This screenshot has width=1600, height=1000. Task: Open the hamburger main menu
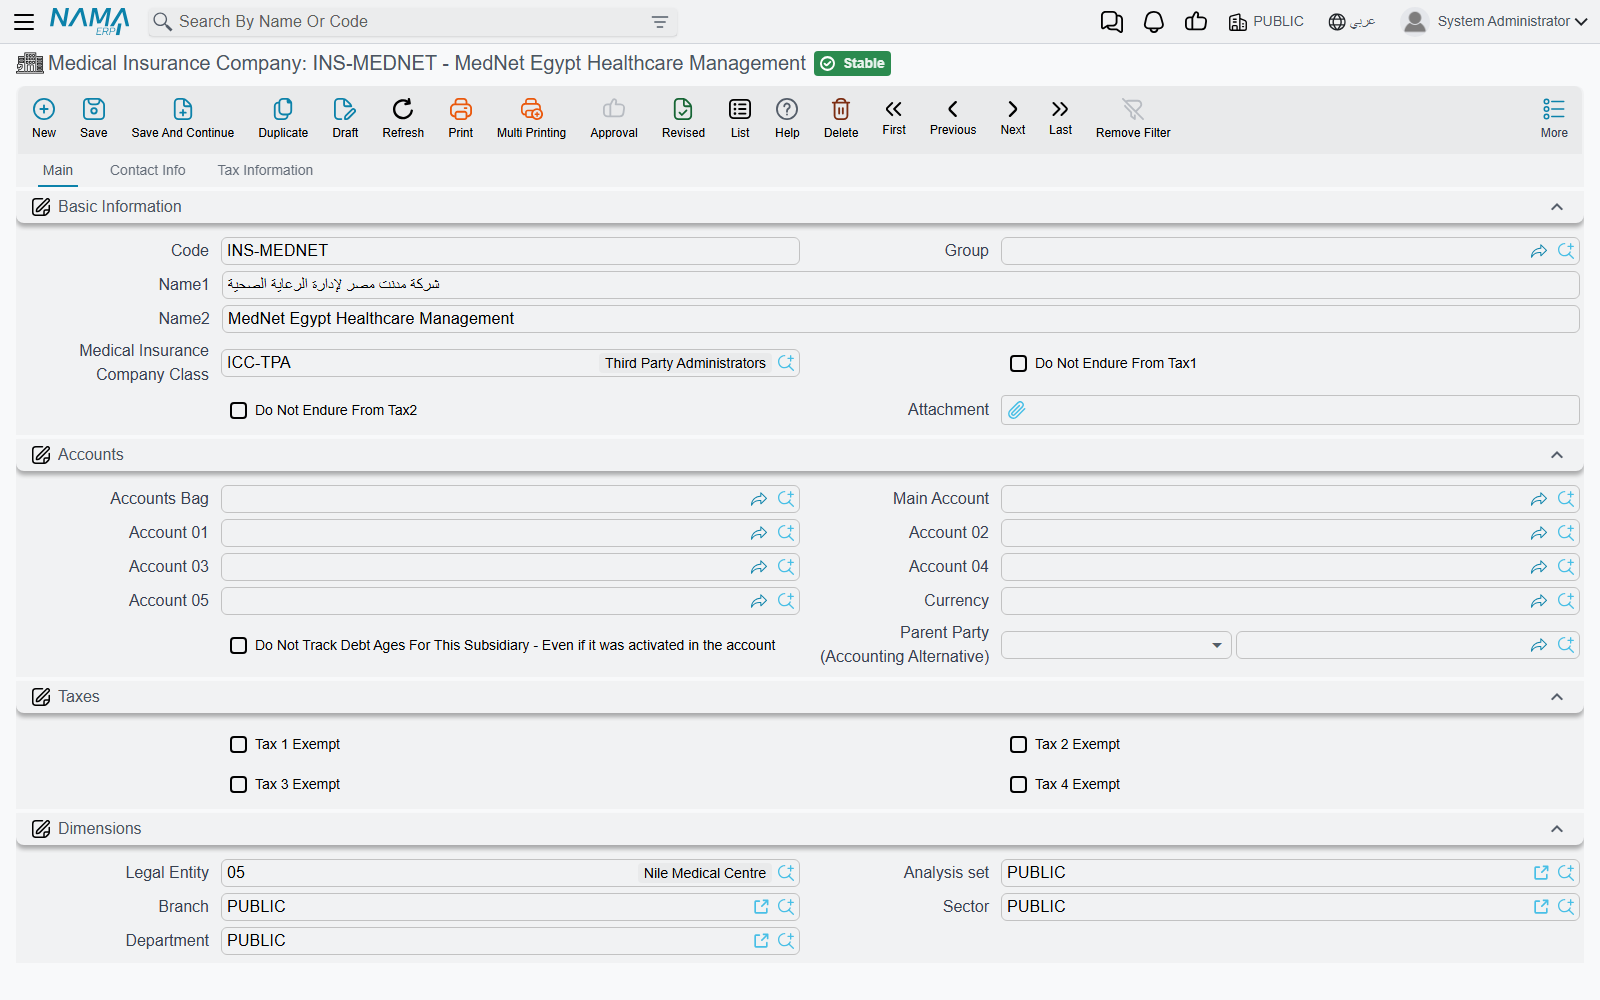[24, 21]
